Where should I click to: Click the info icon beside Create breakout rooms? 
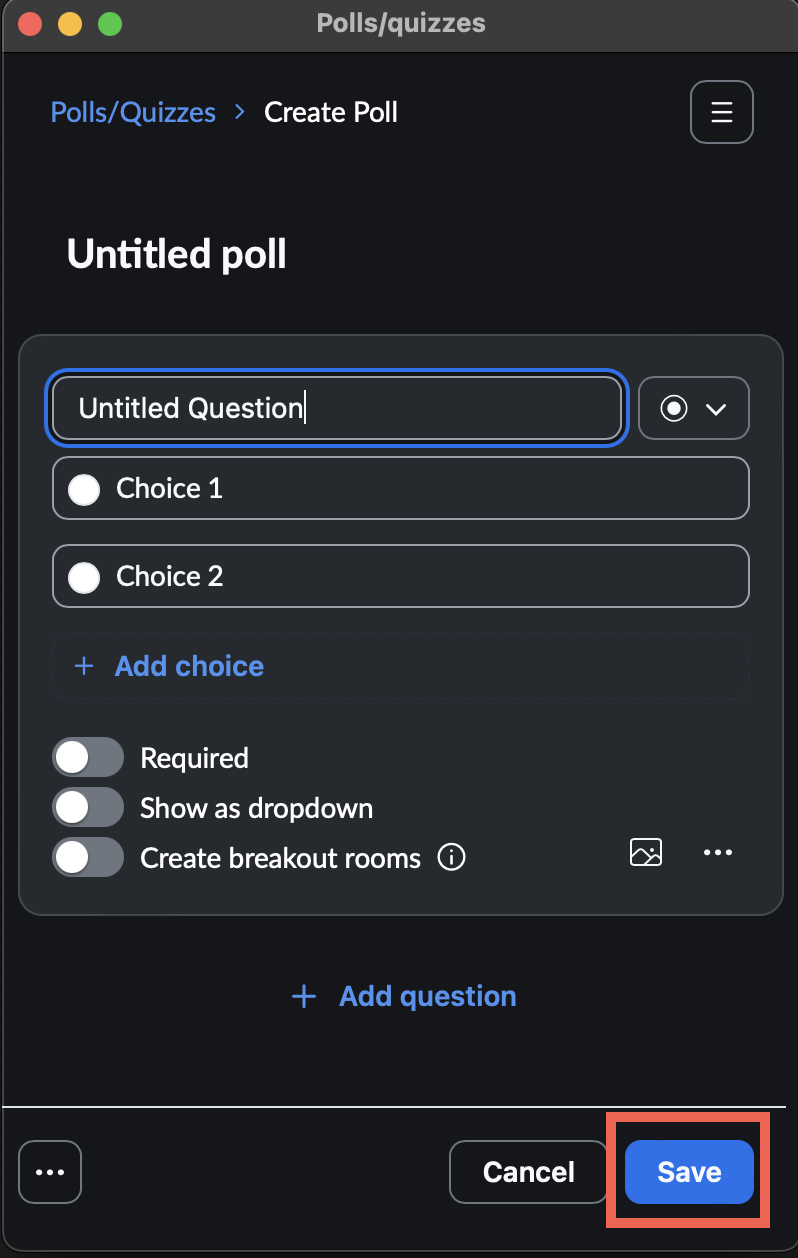[x=451, y=857]
